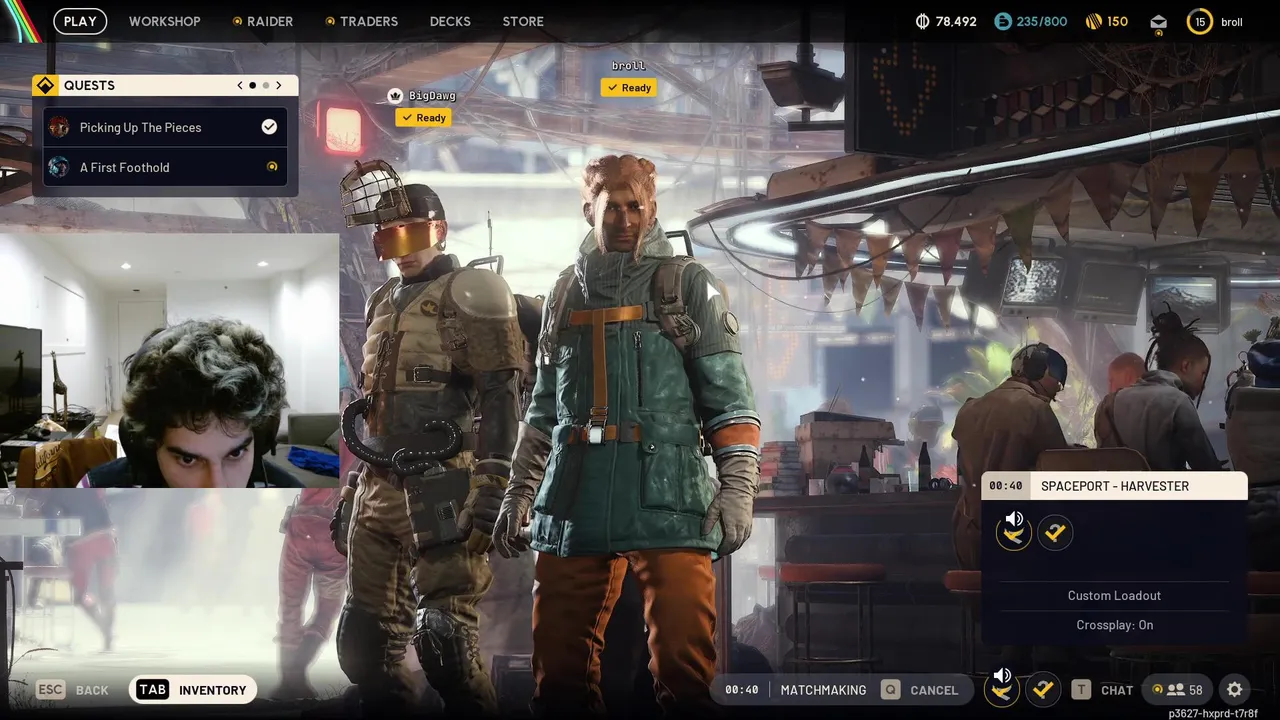Screen dimensions: 1280x720
Task: Click the T key hint icon
Action: coord(1081,690)
